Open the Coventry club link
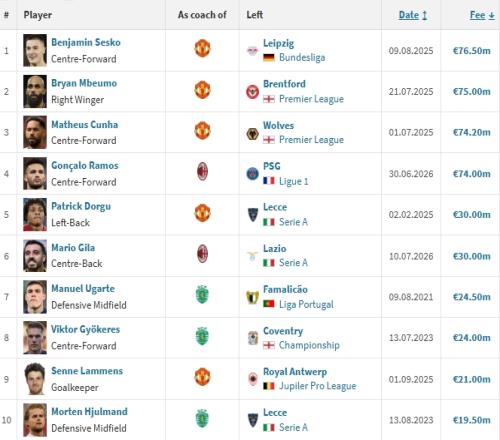 [x=283, y=331]
